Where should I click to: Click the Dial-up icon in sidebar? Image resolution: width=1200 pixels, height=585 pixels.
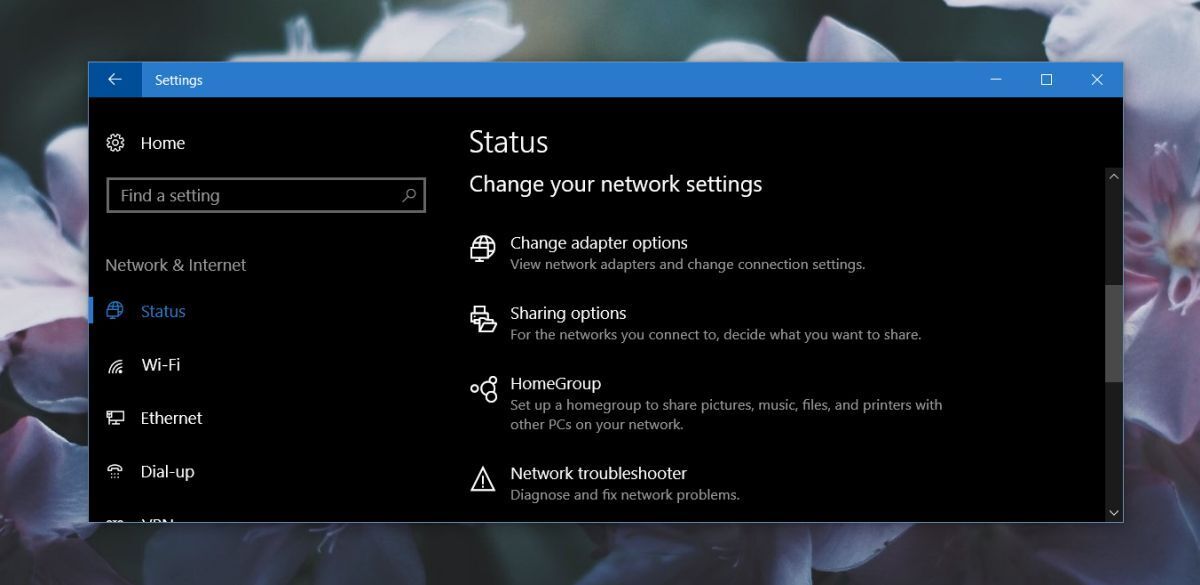(x=115, y=471)
